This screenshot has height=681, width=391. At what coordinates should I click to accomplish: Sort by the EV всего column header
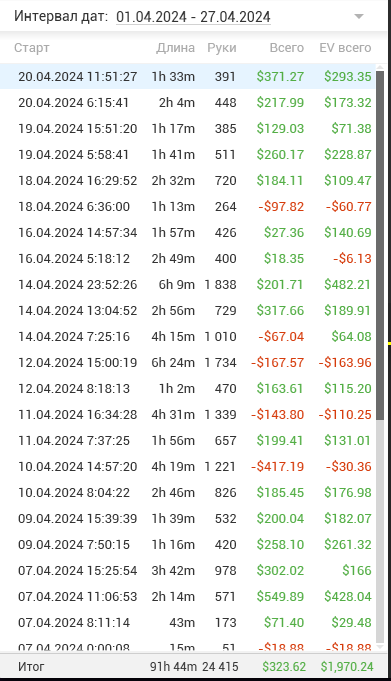(345, 48)
